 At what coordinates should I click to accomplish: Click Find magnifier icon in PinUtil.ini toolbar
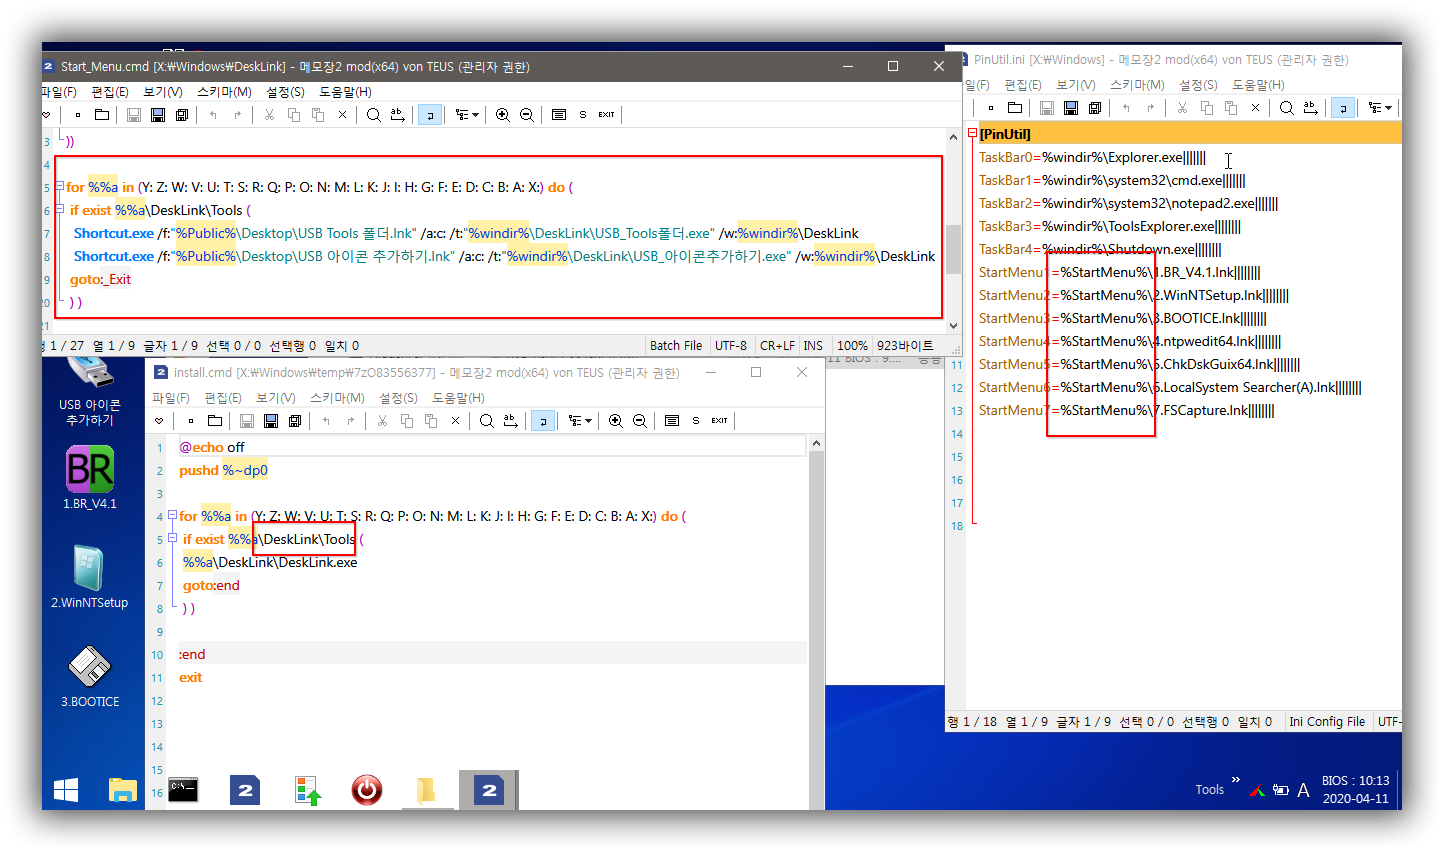coord(1286,108)
